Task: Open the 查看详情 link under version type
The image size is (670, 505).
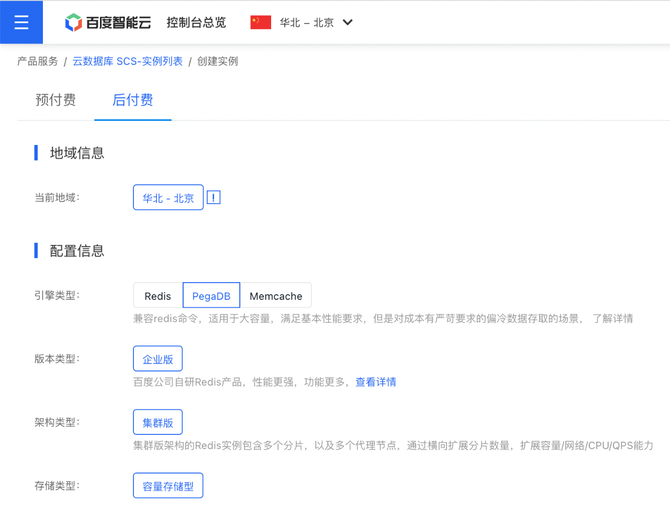Action: point(376,382)
